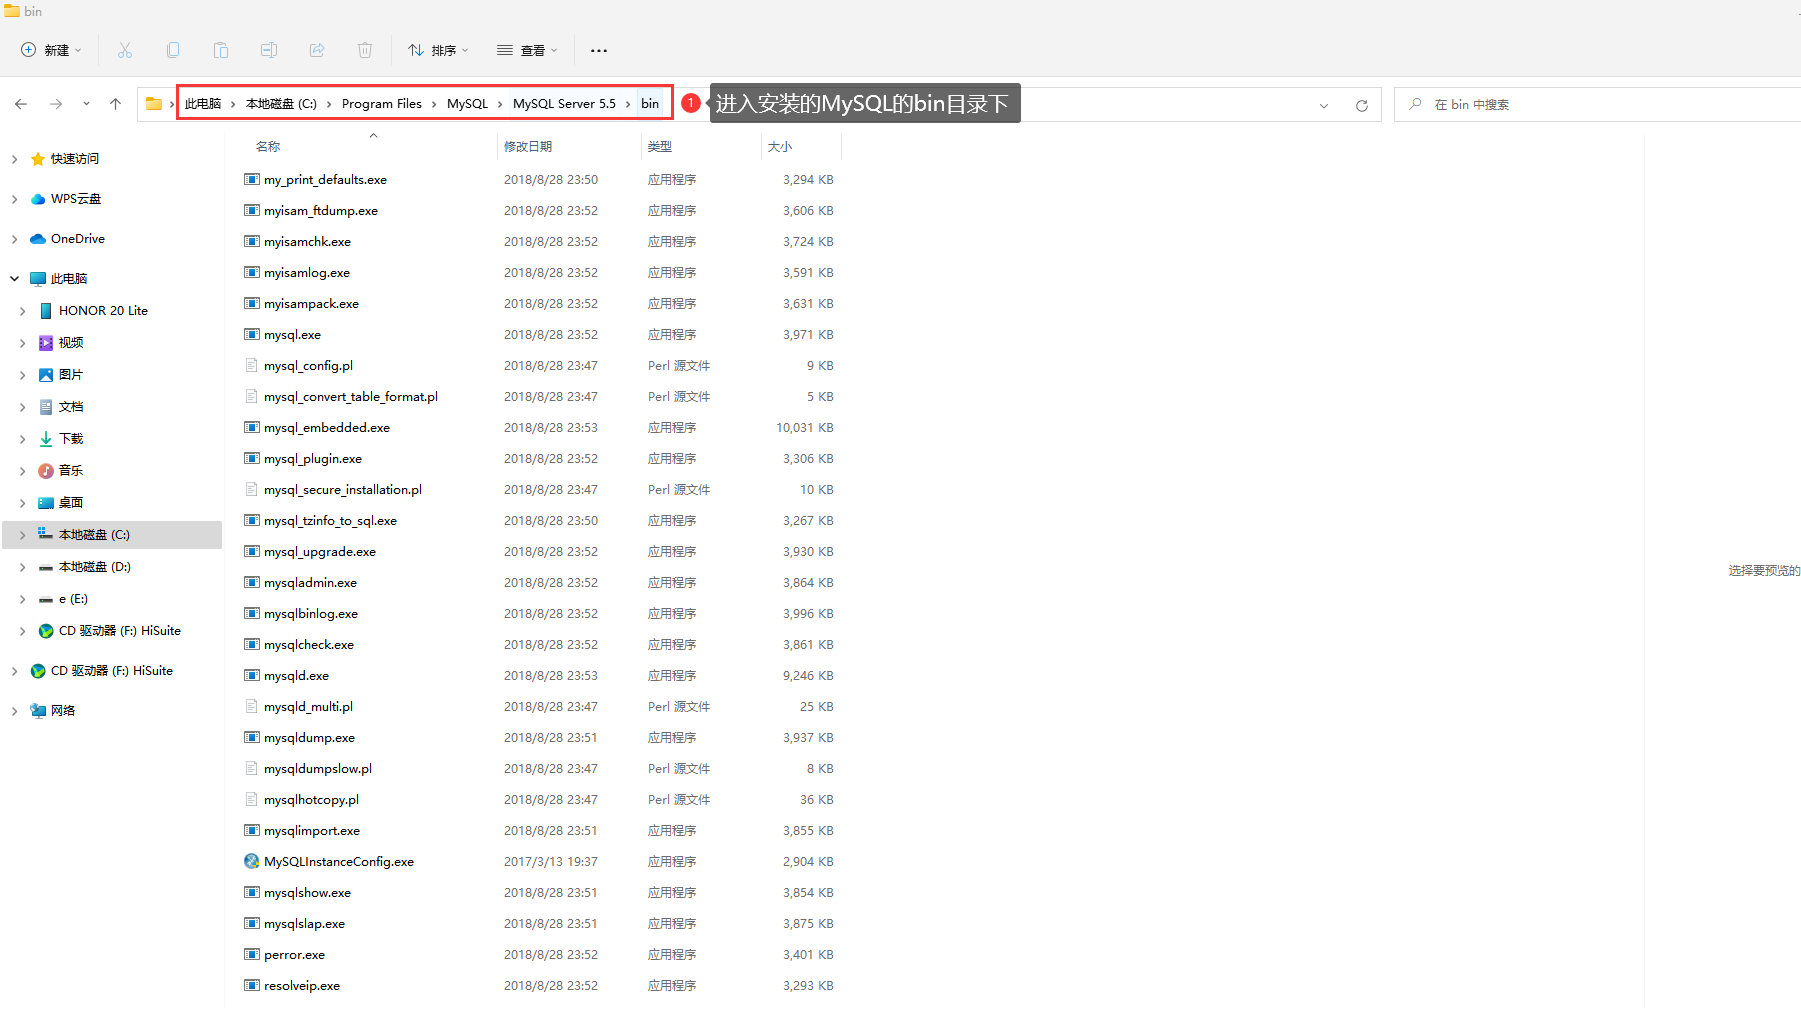Click the Music icon in sidebar
The height and width of the screenshot is (1014, 1801).
(x=46, y=471)
